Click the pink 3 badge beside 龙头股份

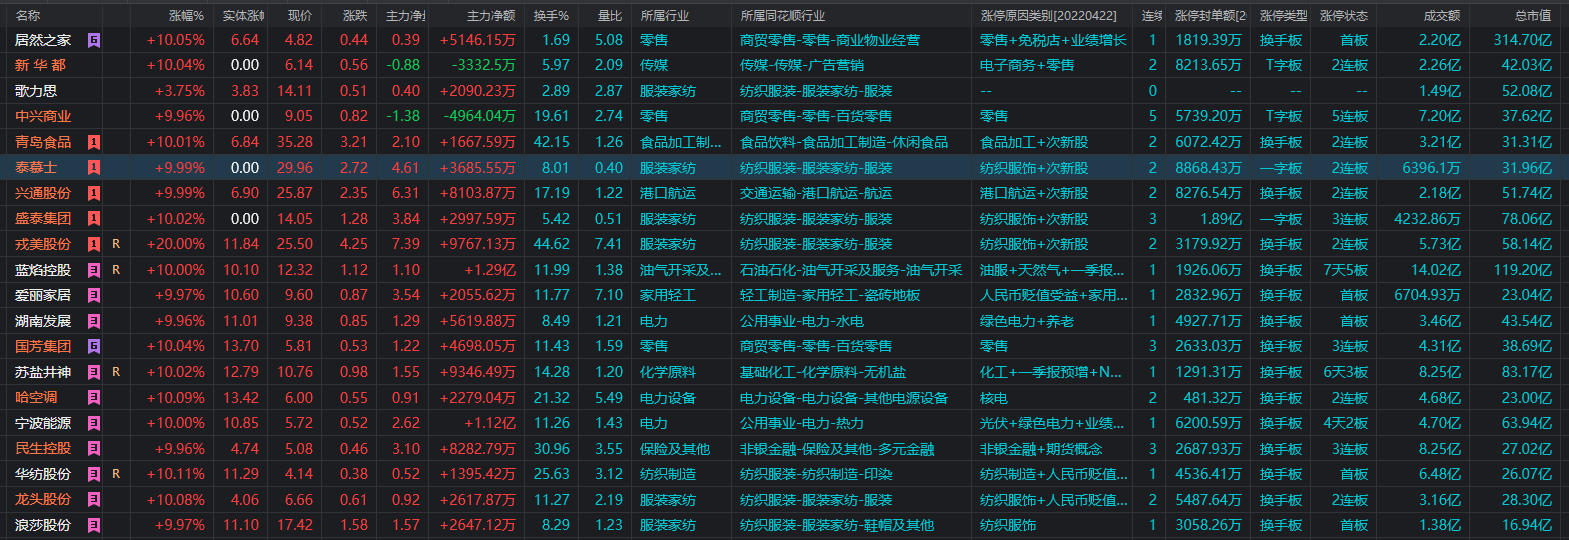(94, 500)
